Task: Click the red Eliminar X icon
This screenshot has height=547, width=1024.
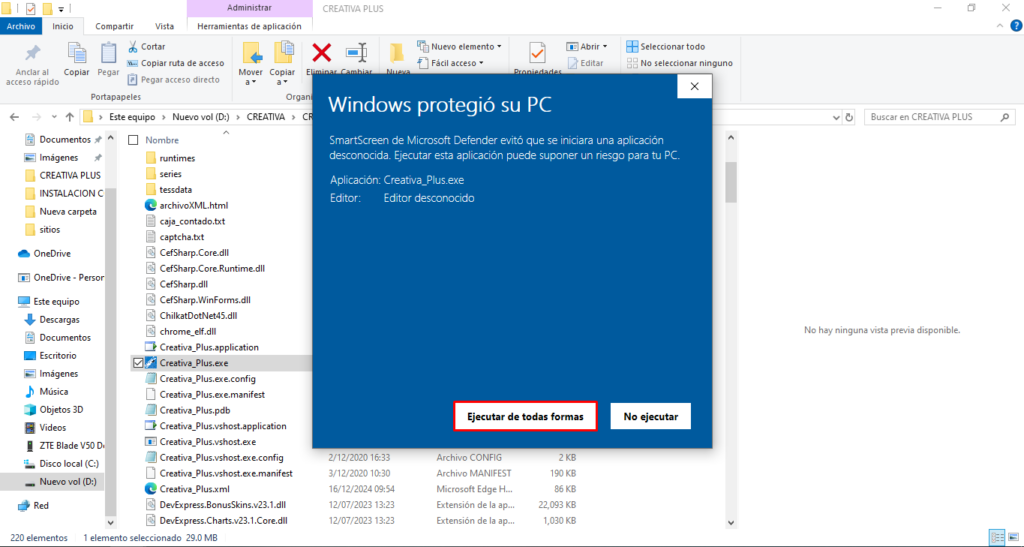Action: pos(321,54)
